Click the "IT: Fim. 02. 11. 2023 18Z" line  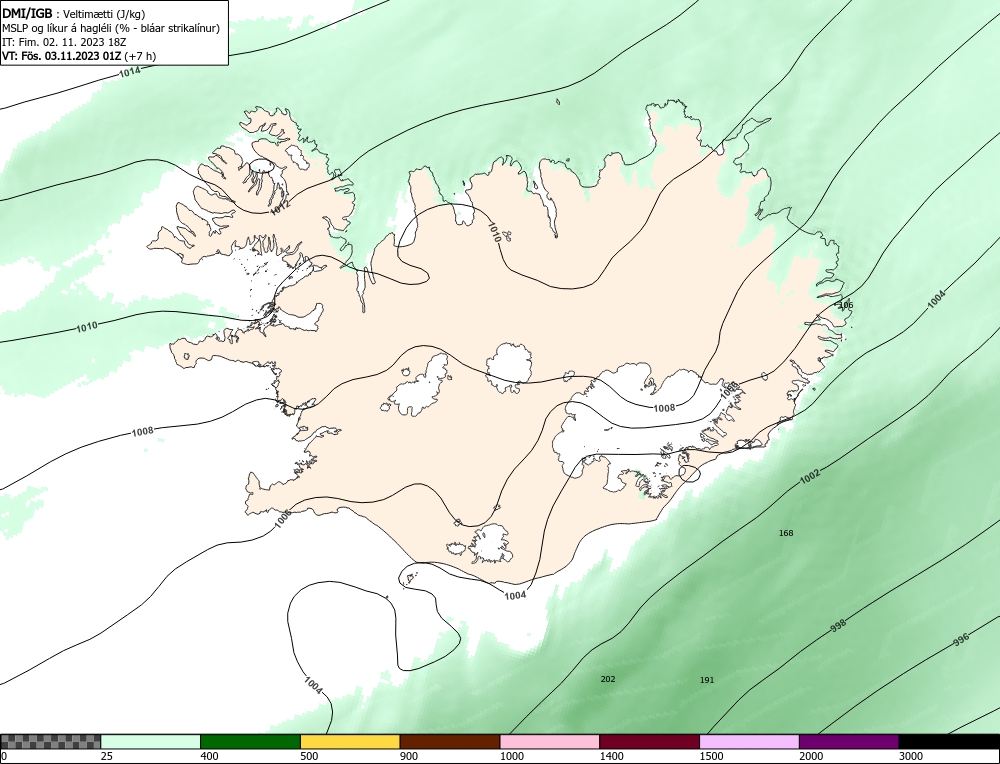click(x=64, y=42)
